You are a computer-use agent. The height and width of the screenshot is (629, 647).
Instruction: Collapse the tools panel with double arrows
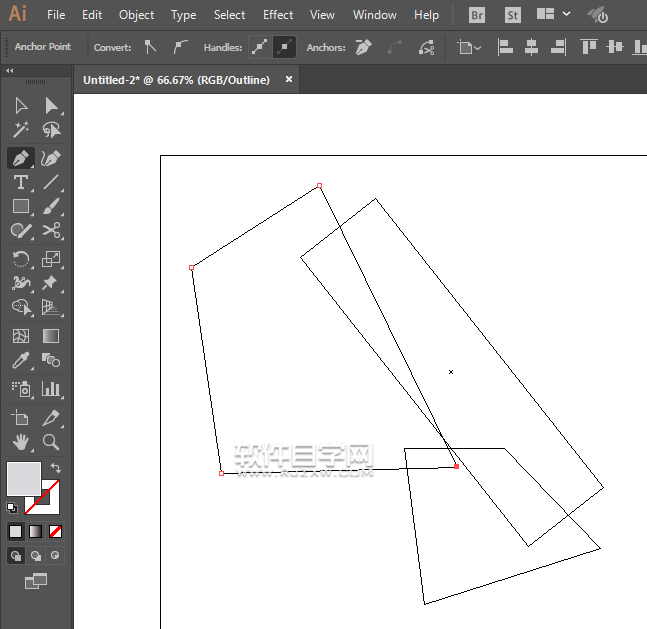click(10, 71)
